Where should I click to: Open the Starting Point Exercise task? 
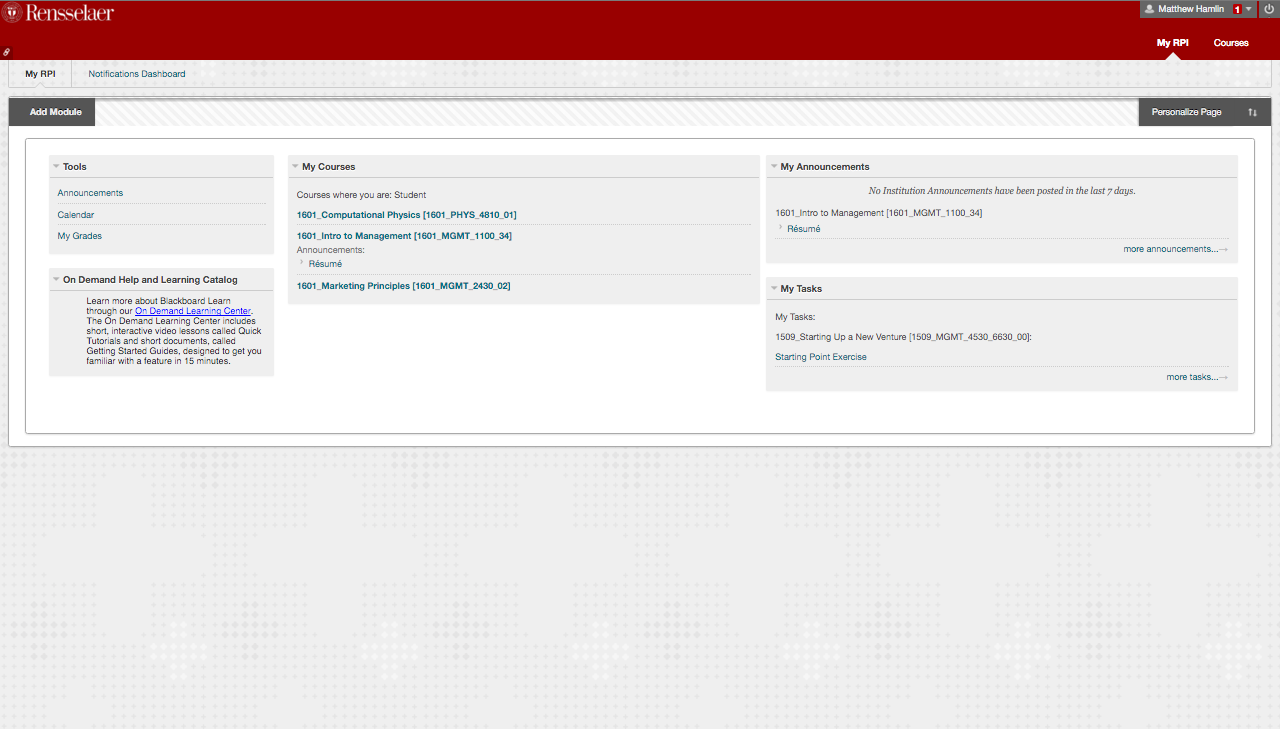click(821, 357)
